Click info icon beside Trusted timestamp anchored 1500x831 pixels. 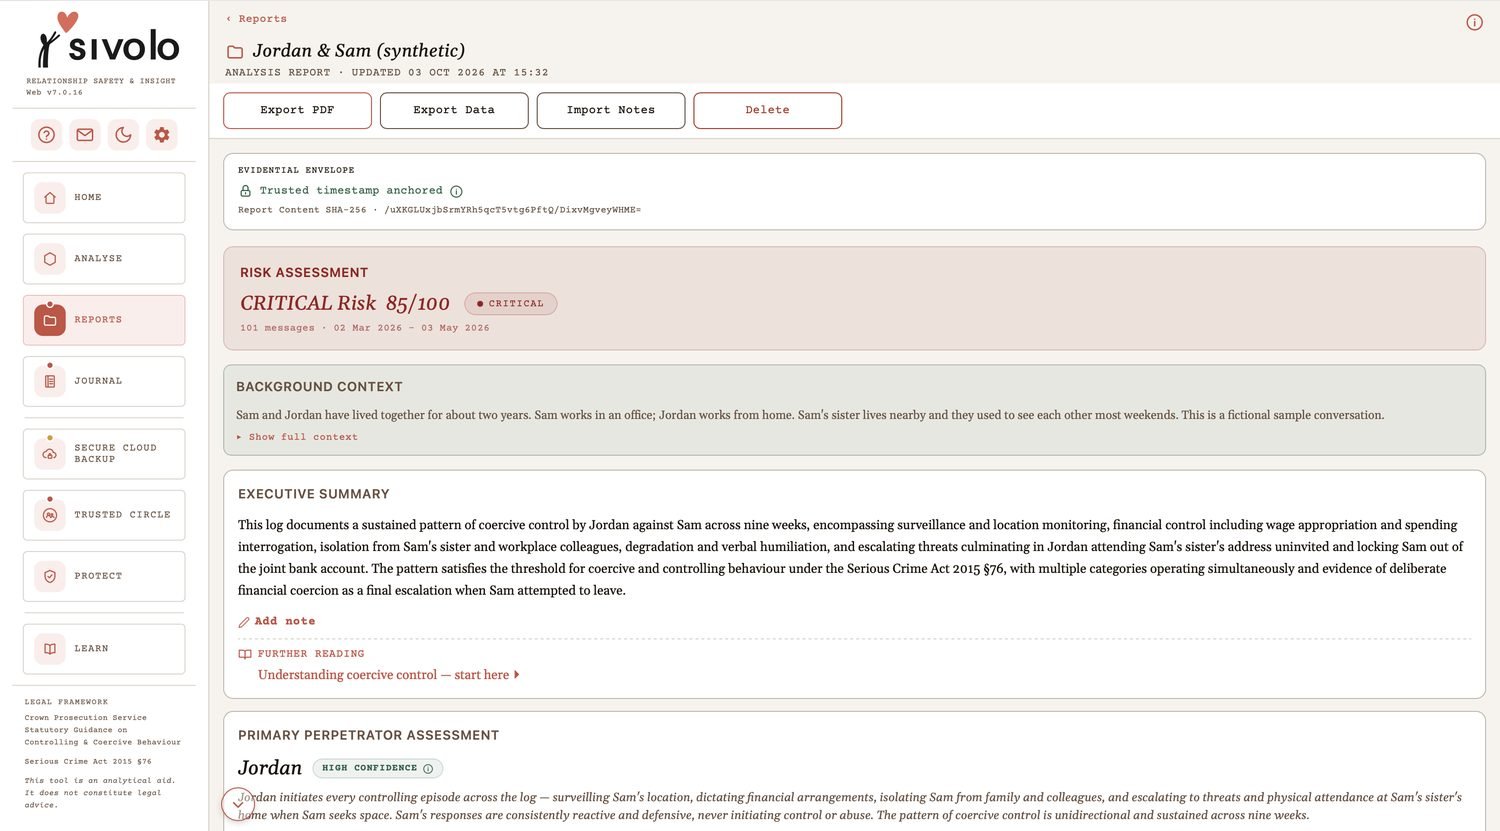click(456, 191)
